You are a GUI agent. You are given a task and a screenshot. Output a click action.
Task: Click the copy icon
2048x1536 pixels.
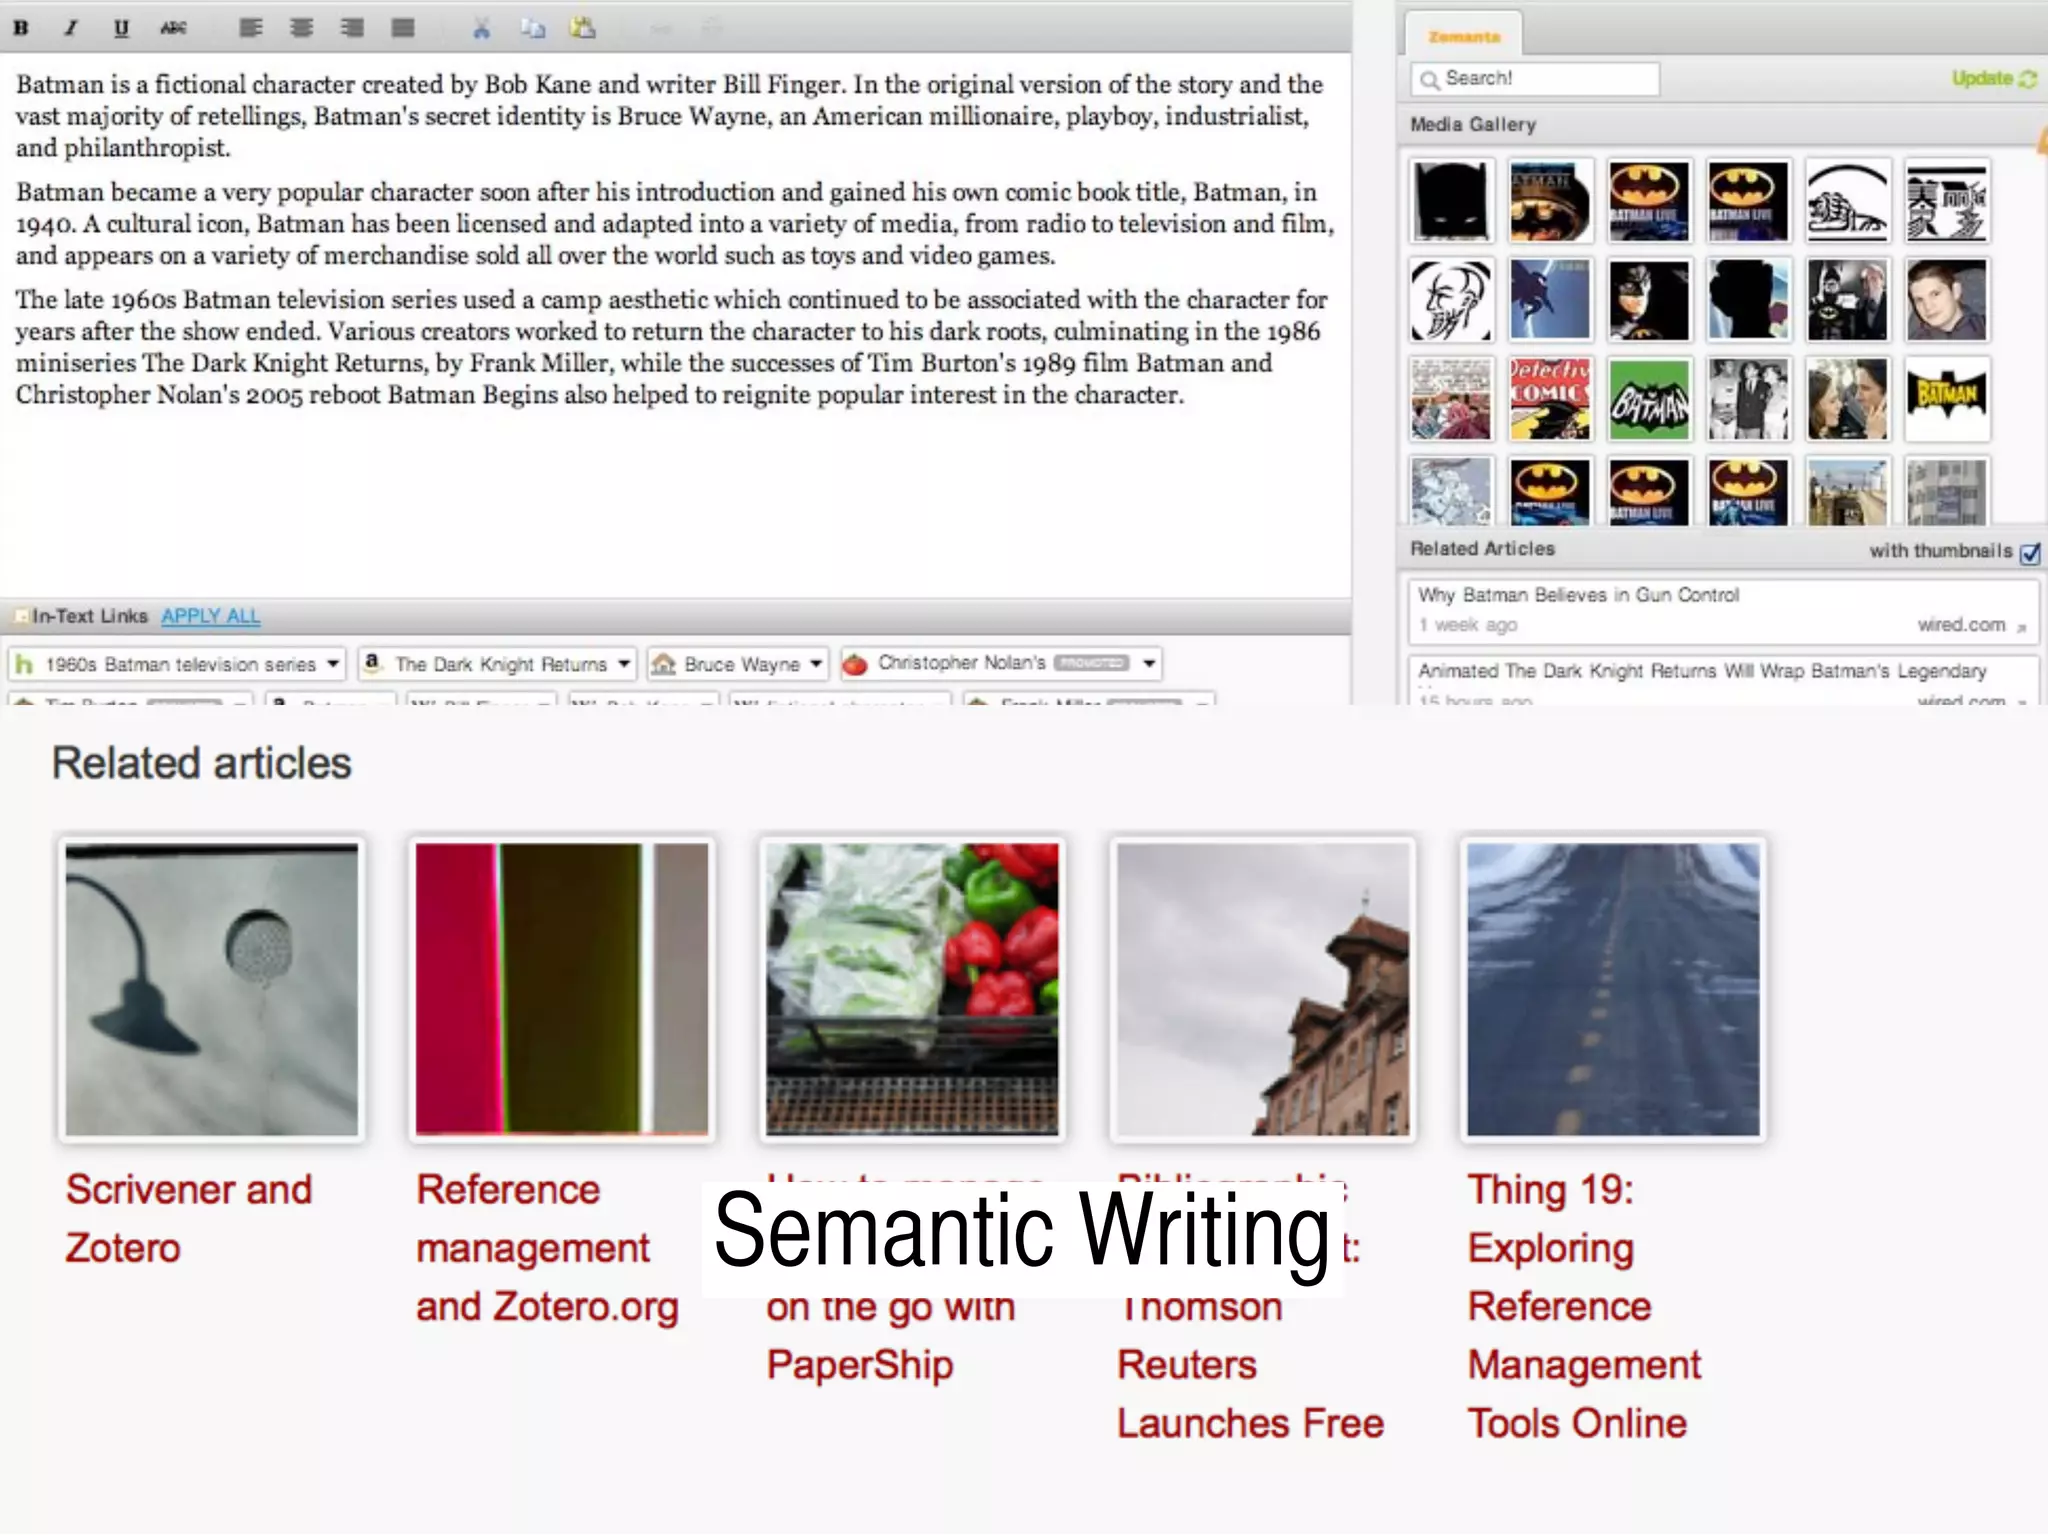click(x=533, y=28)
